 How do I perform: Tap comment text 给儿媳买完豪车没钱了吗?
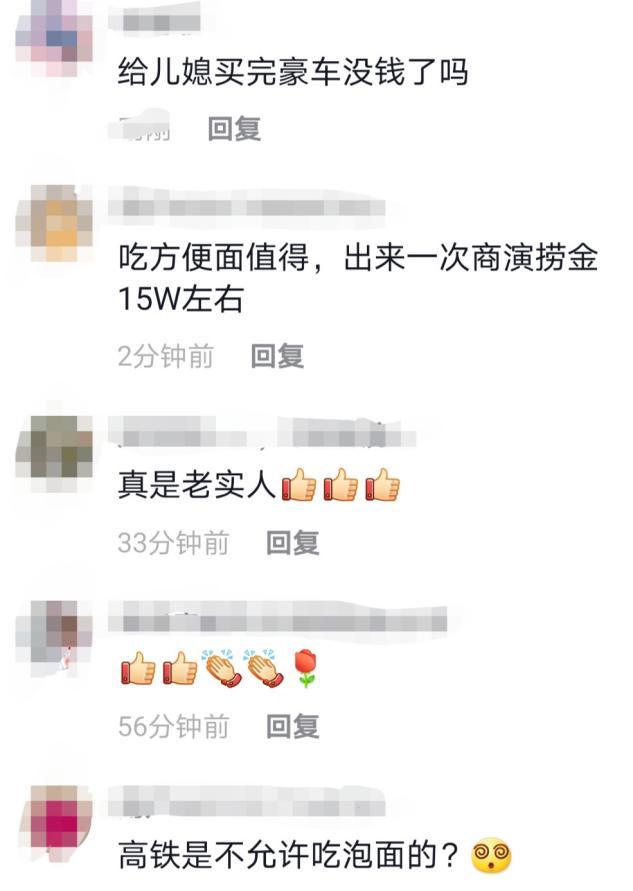(x=293, y=73)
